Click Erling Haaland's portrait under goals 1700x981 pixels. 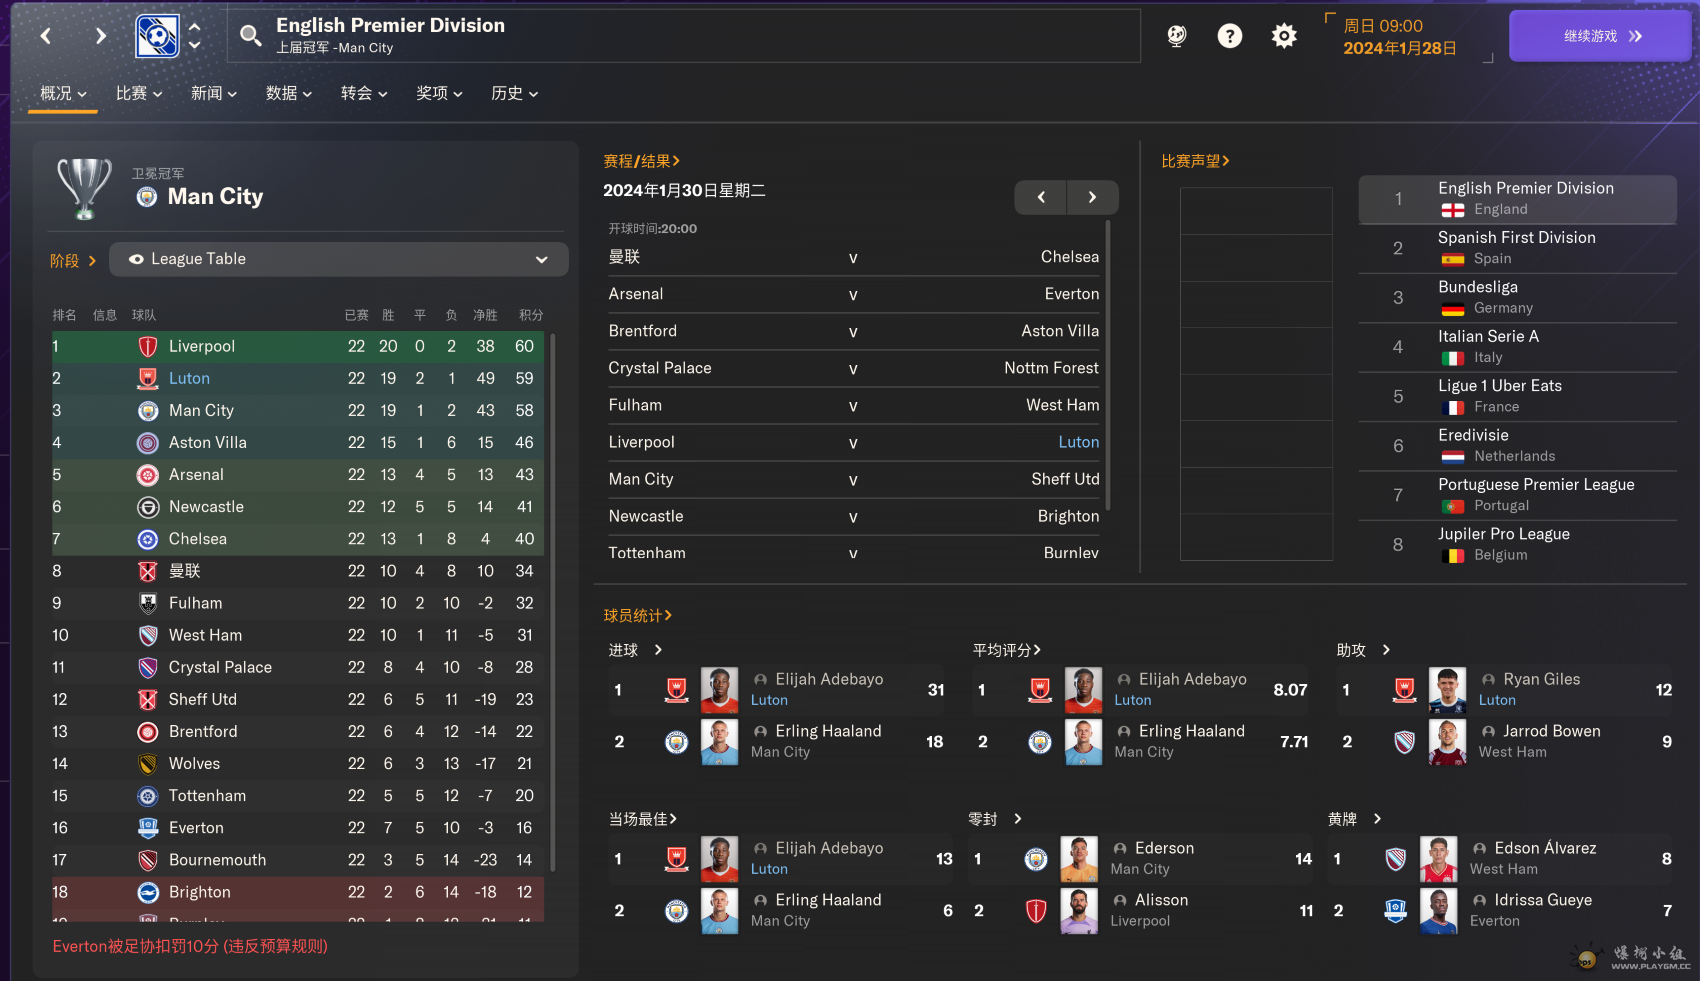719,741
